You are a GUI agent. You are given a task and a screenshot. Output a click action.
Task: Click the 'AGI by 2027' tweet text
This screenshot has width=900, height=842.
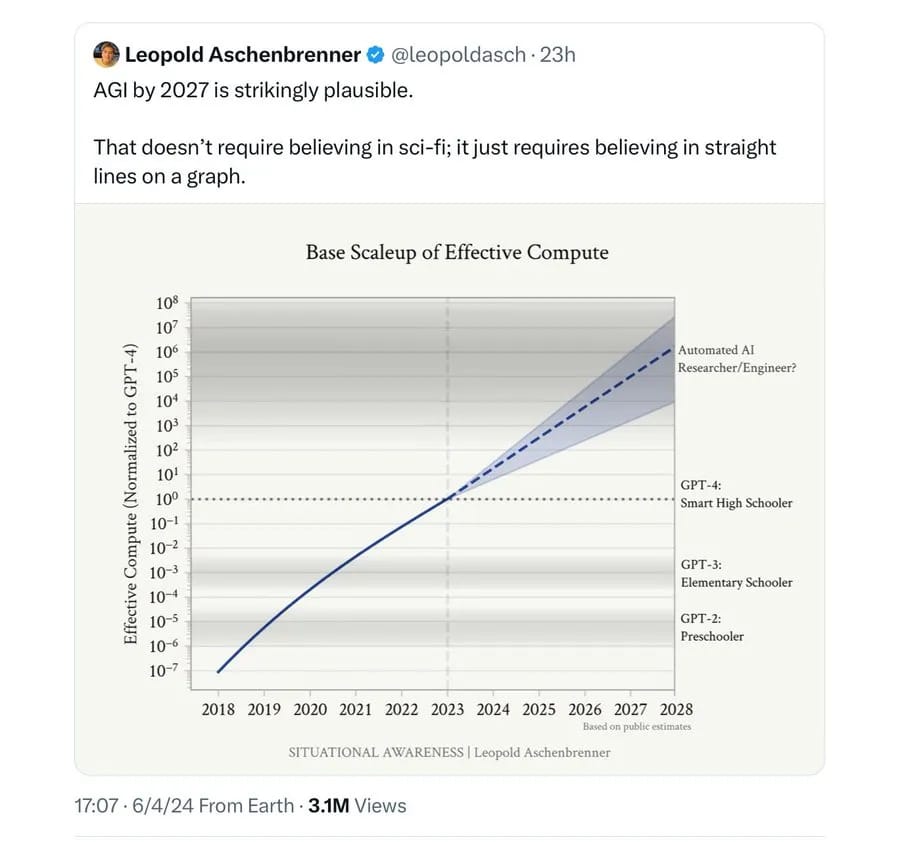[x=253, y=91]
